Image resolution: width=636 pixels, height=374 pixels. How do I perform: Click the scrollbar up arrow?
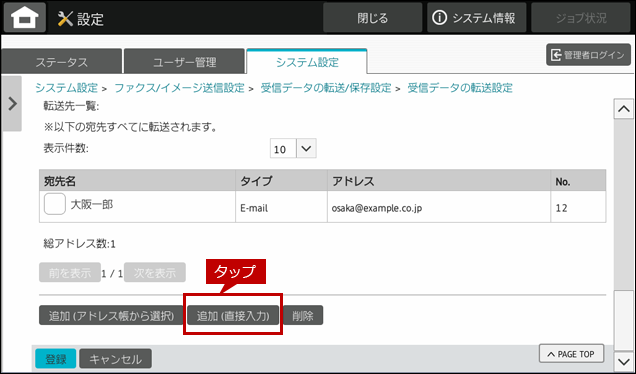click(x=623, y=109)
